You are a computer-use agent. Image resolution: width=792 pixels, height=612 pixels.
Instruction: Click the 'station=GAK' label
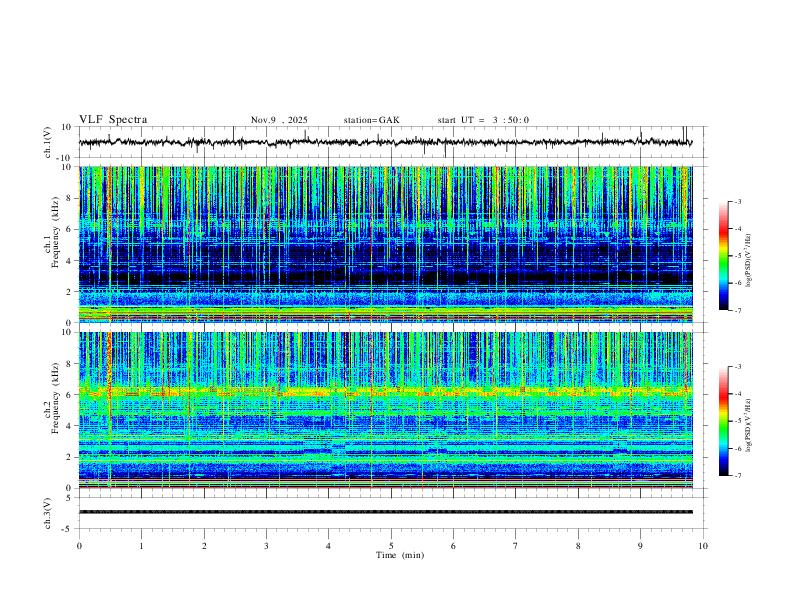click(371, 120)
